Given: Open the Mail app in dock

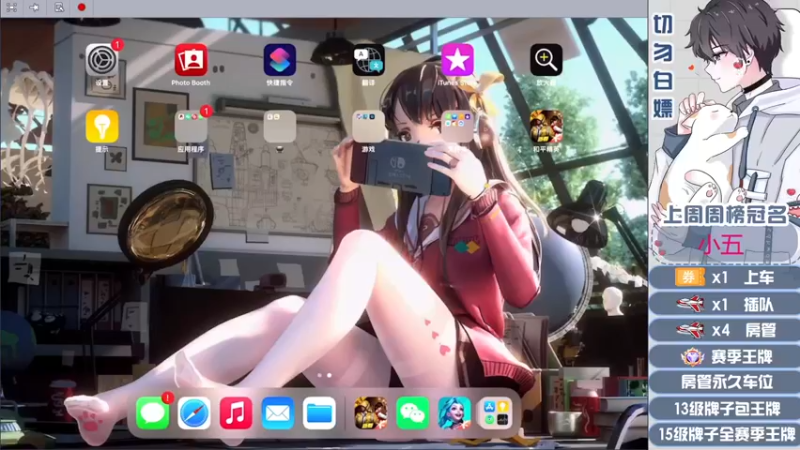Looking at the screenshot, I should 278,413.
